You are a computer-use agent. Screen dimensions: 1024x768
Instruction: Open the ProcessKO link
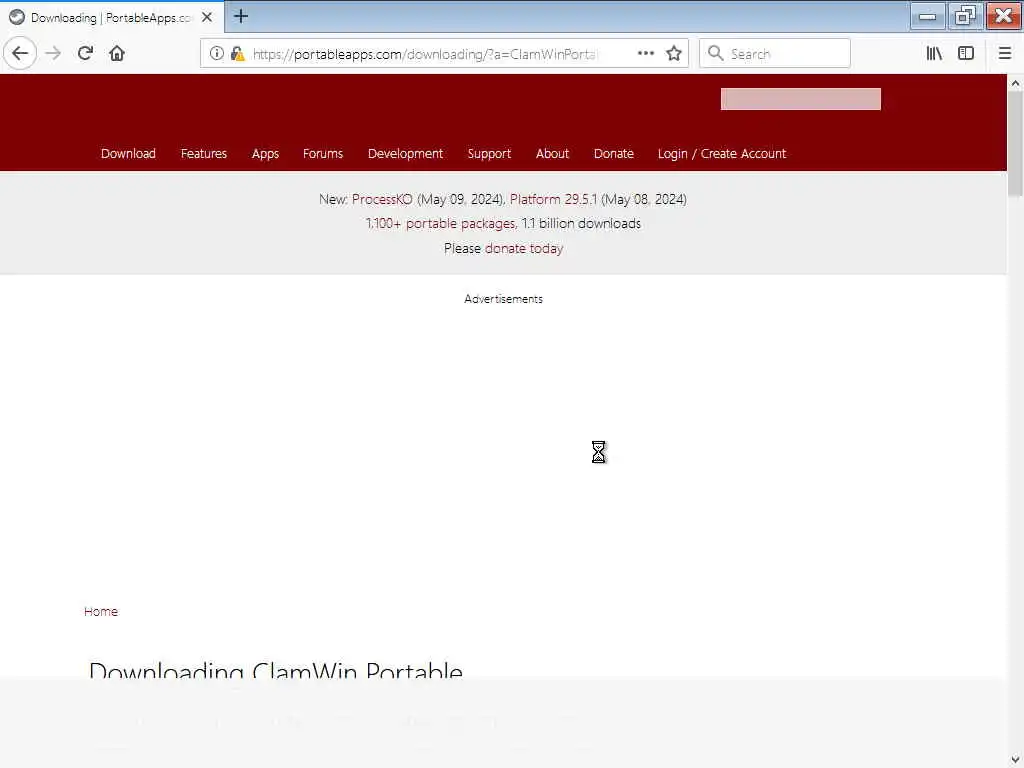tap(382, 199)
